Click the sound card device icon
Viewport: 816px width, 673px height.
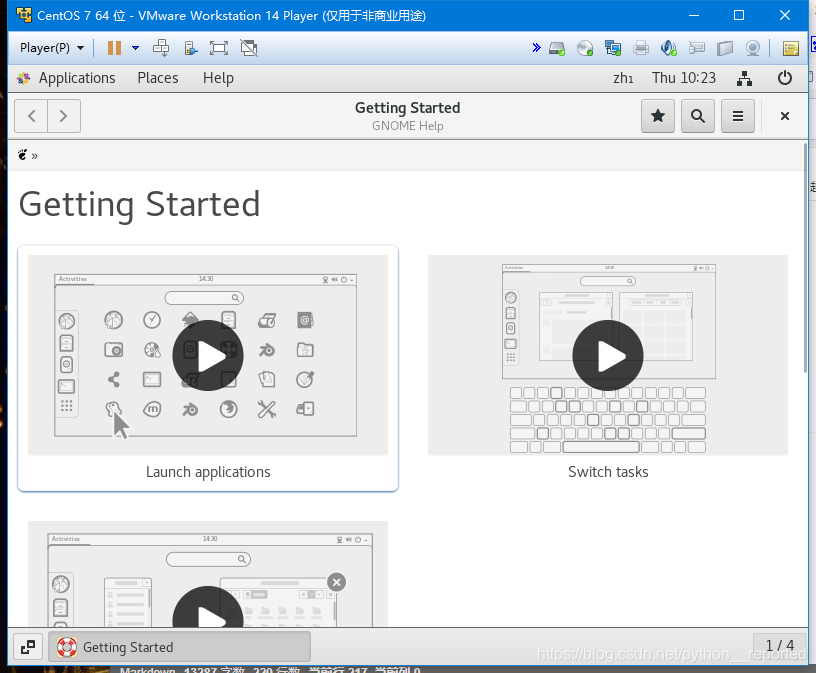click(x=668, y=48)
